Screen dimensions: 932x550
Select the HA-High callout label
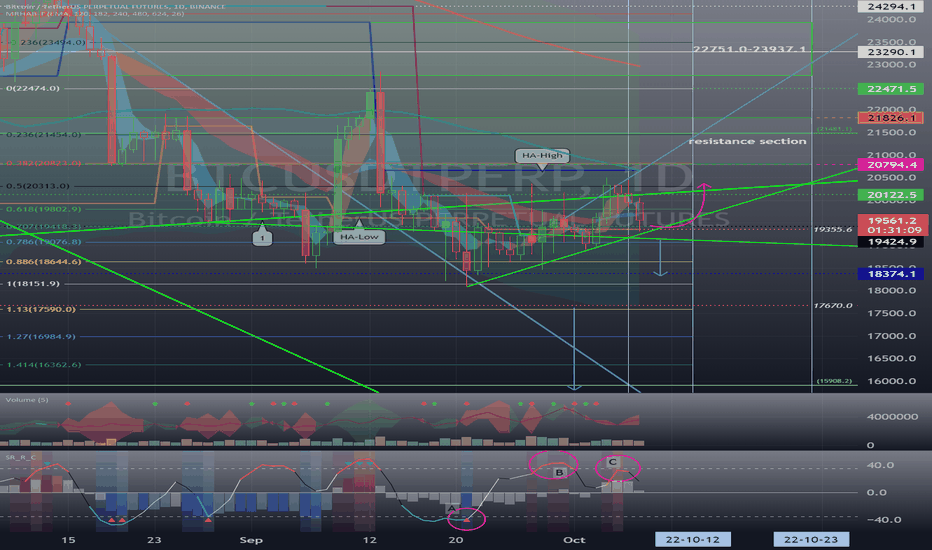(542, 156)
